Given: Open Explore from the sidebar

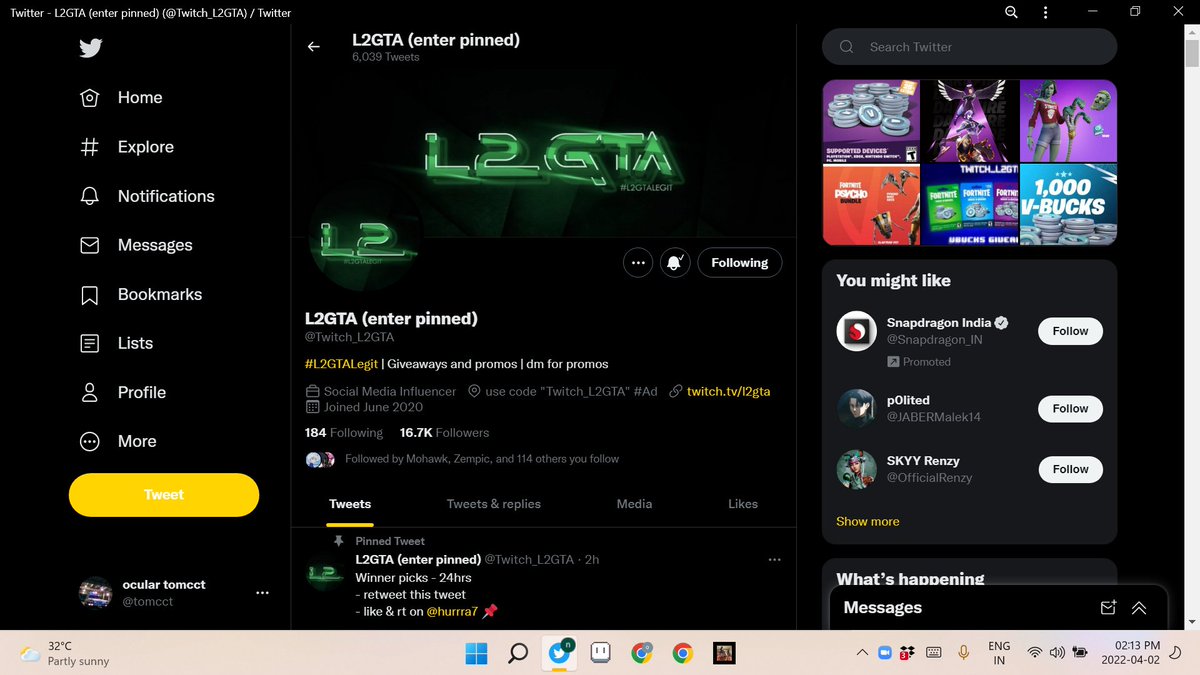Looking at the screenshot, I should pyautogui.click(x=126, y=147).
